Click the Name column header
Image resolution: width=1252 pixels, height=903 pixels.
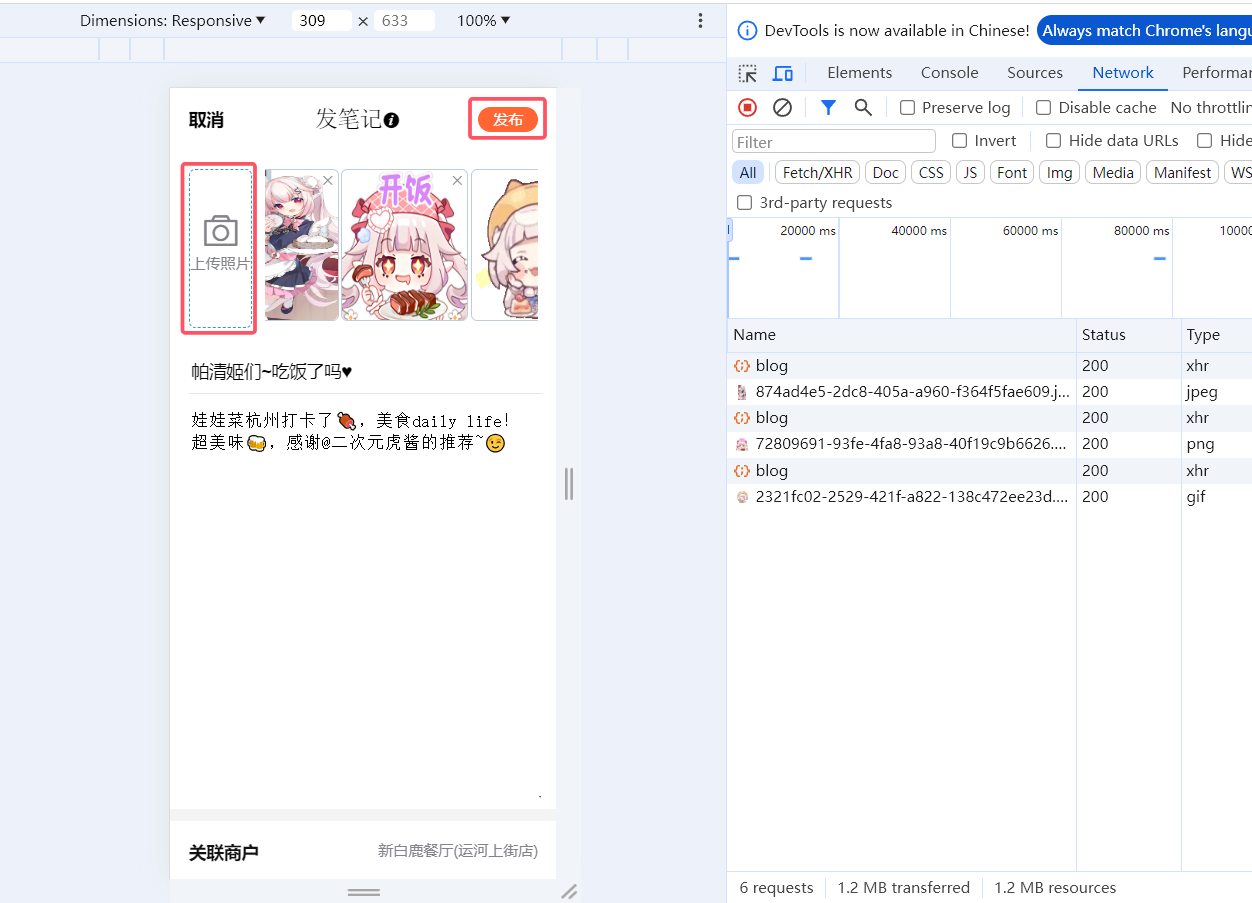pos(902,335)
